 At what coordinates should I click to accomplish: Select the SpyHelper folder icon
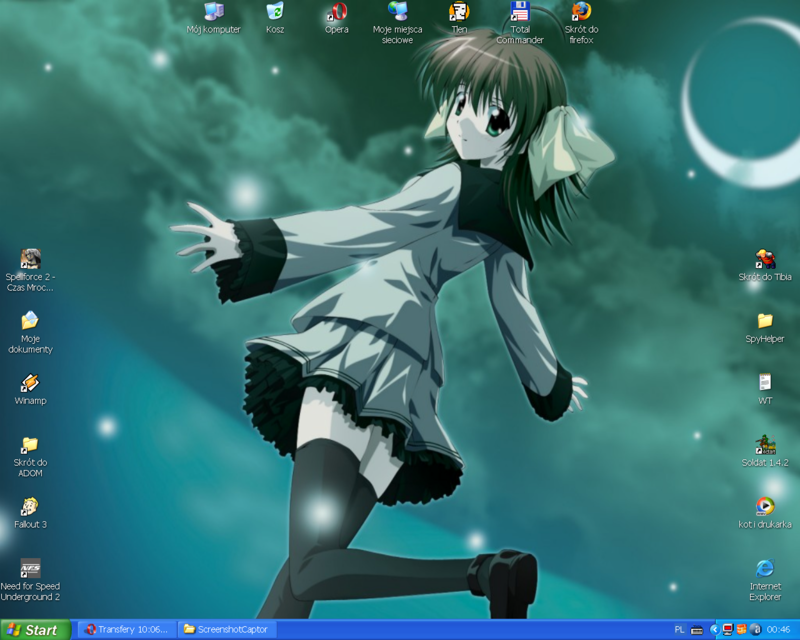[x=765, y=327]
